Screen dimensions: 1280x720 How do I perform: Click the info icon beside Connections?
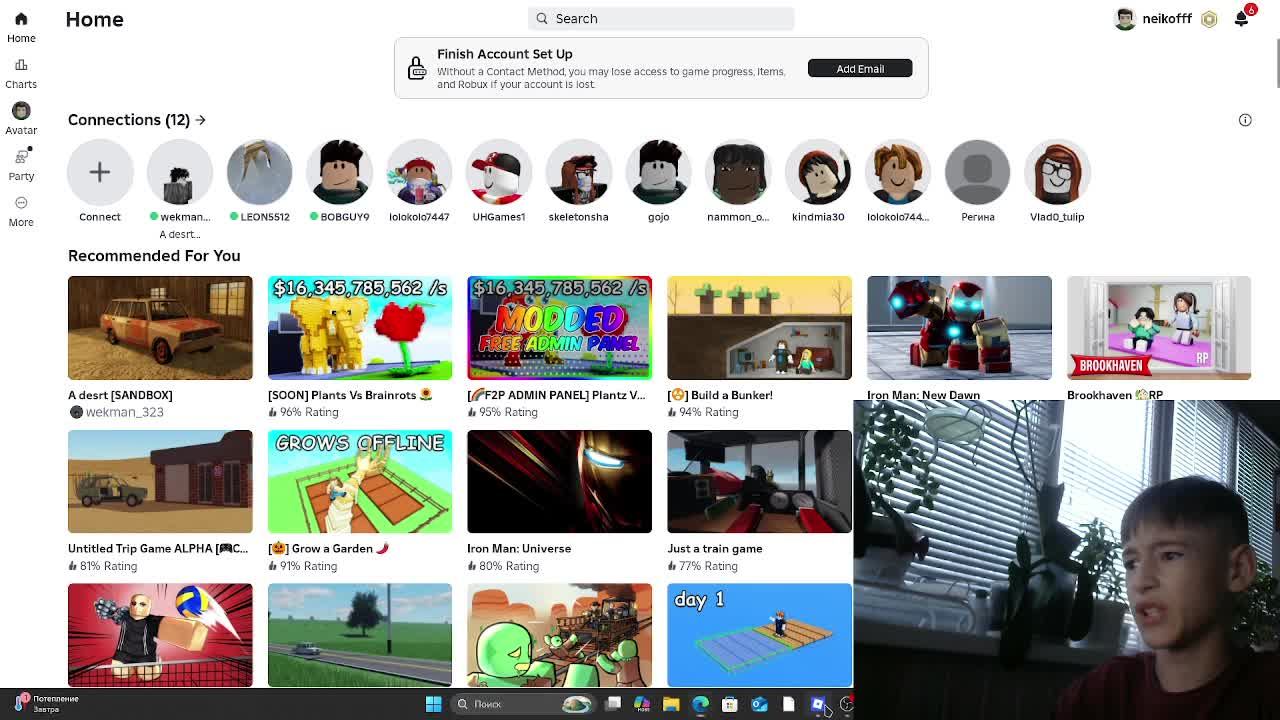pos(1245,120)
